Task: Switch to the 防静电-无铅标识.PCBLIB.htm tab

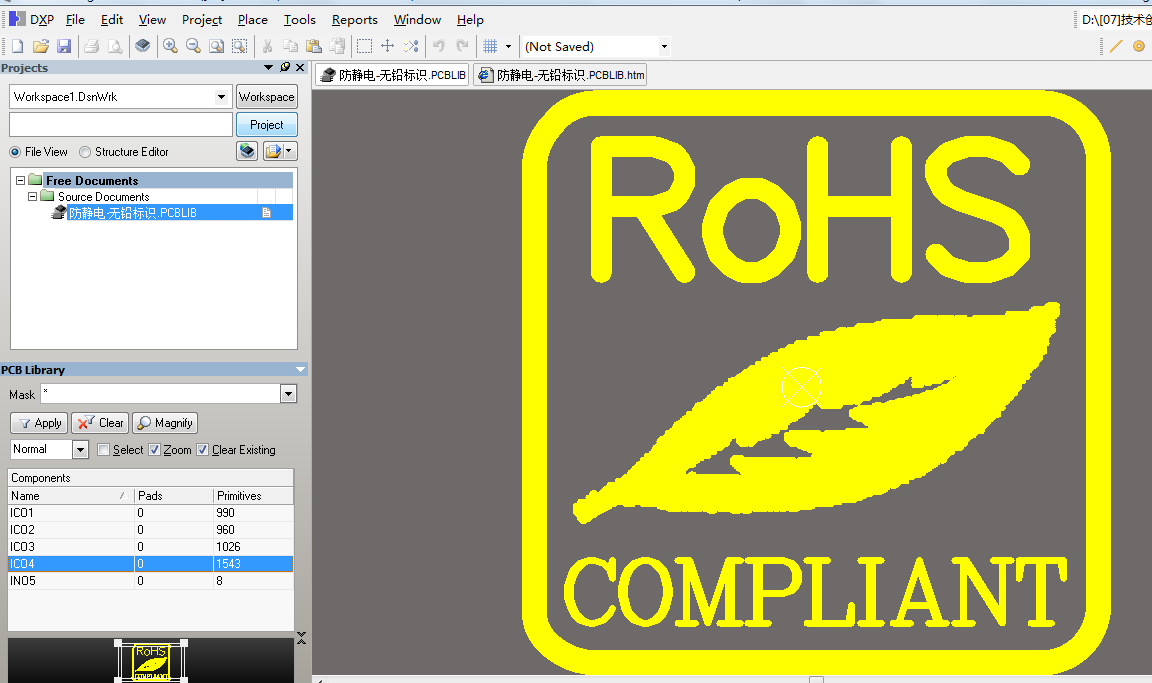Action: click(x=561, y=75)
